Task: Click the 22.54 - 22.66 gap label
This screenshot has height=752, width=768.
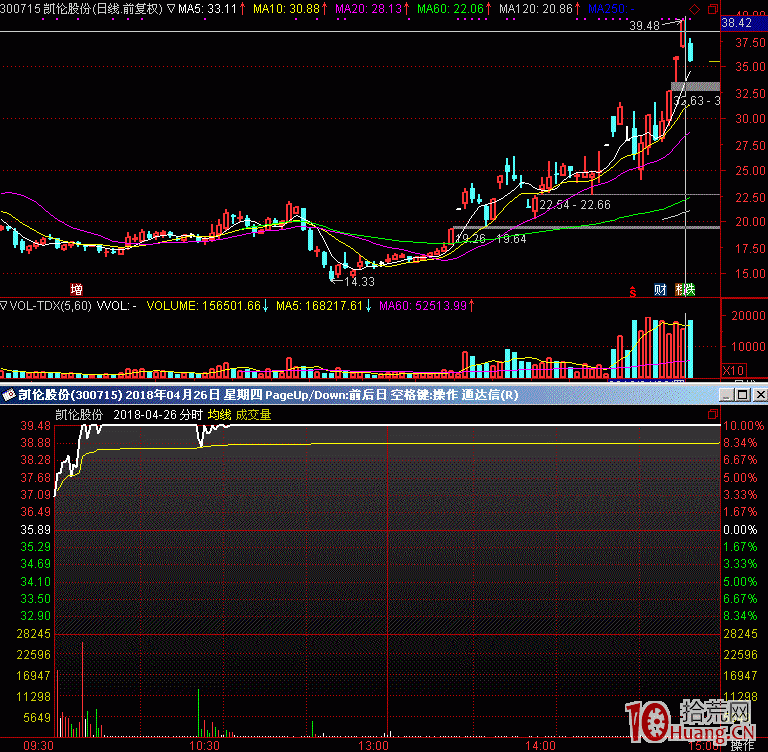Action: (575, 205)
